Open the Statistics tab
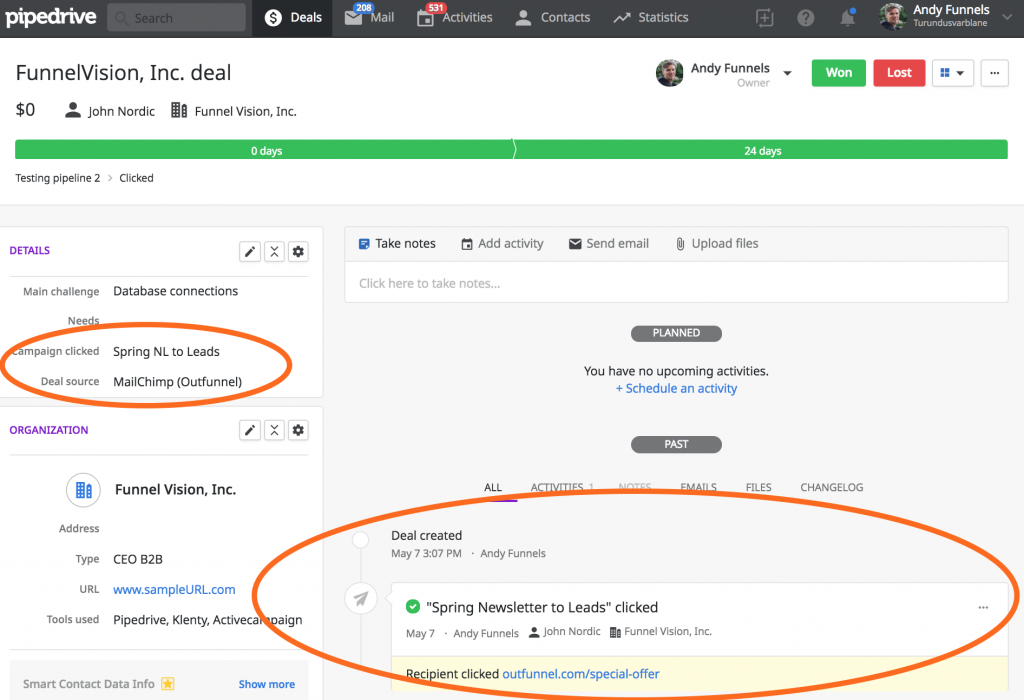Viewport: 1024px width, 700px height. pyautogui.click(x=650, y=18)
